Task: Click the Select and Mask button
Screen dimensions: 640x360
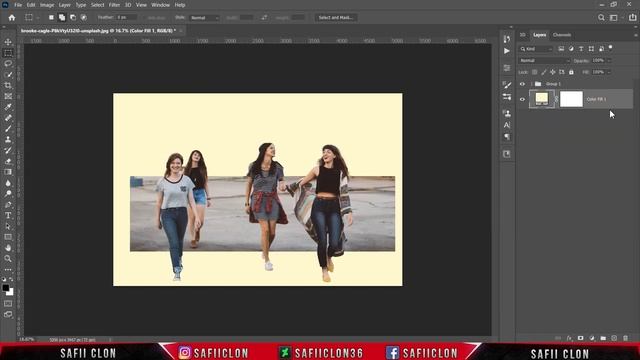Action: (x=336, y=18)
